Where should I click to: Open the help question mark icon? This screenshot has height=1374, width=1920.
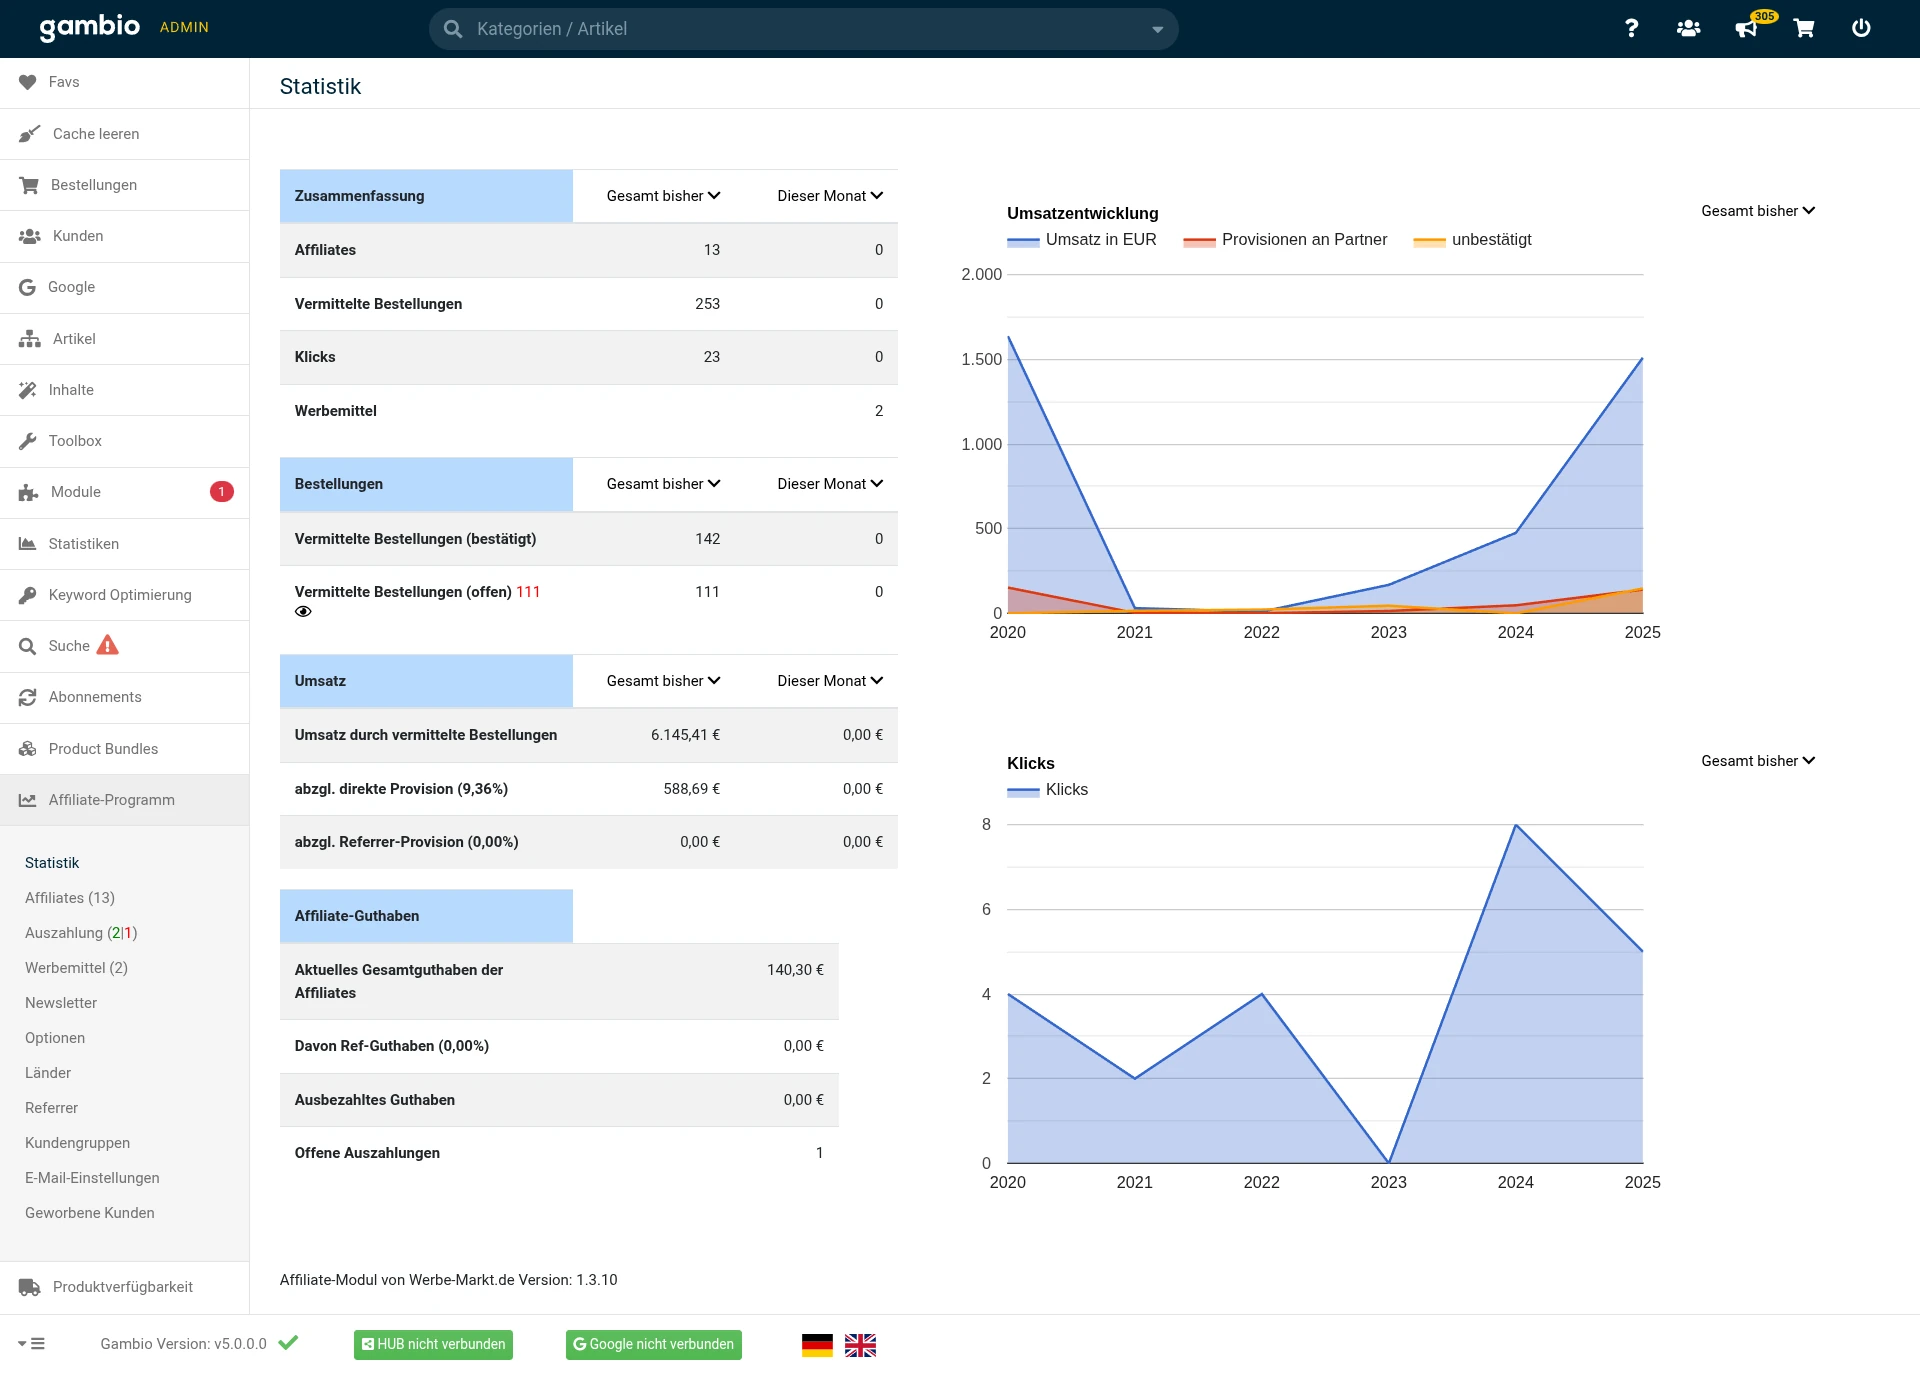pos(1631,28)
